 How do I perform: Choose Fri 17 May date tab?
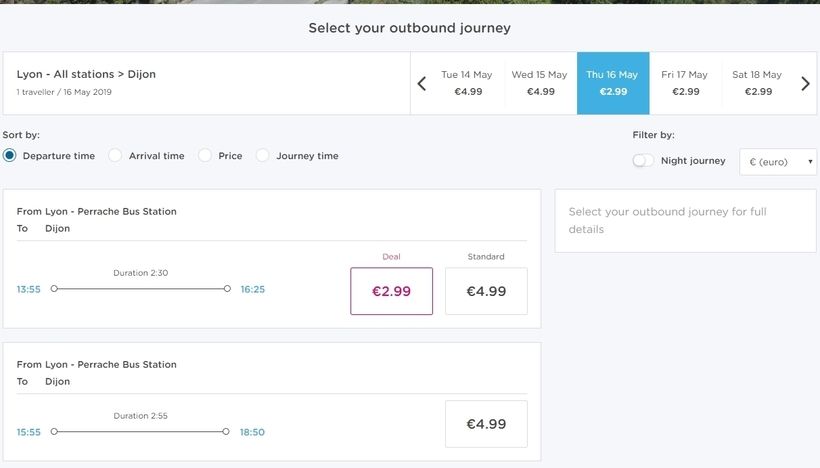coord(685,83)
